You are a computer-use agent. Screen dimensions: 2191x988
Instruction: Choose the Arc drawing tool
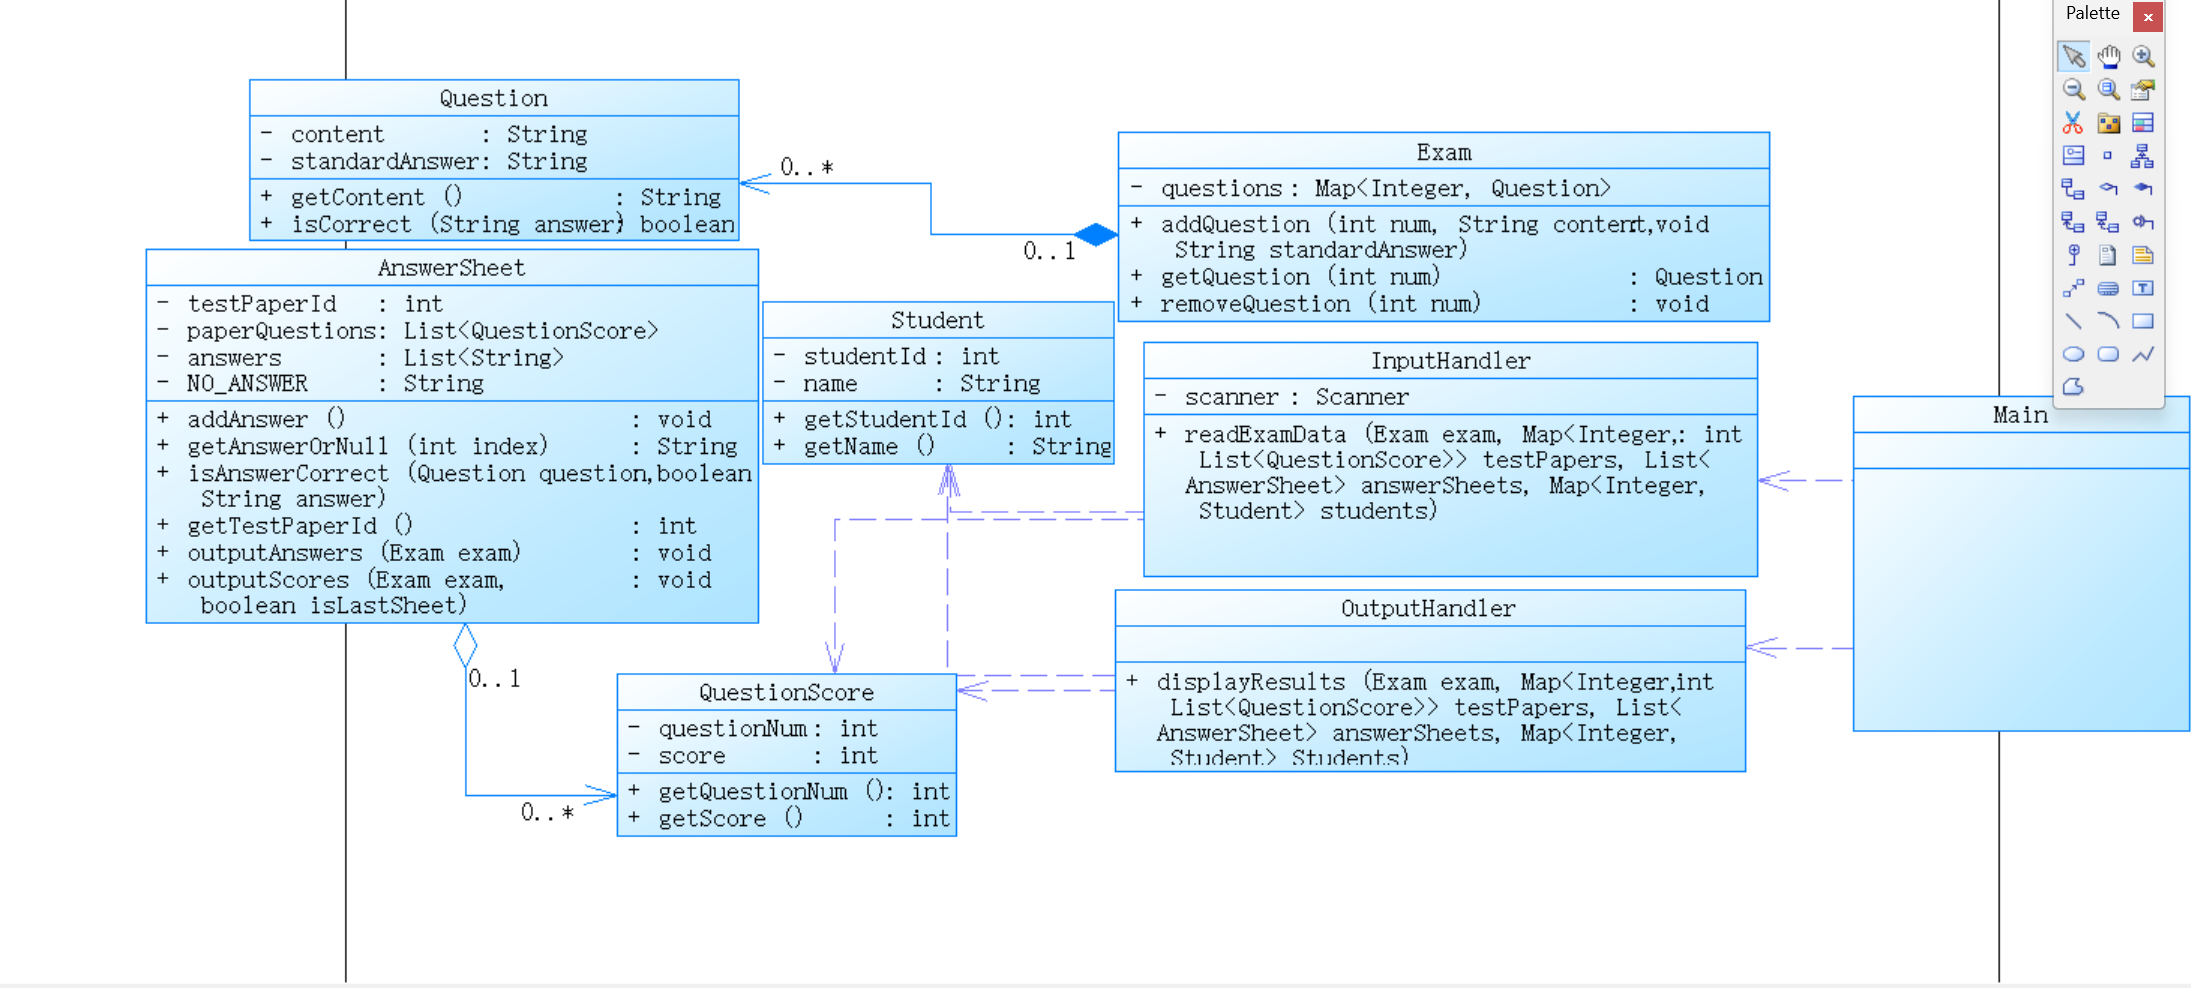click(2108, 321)
